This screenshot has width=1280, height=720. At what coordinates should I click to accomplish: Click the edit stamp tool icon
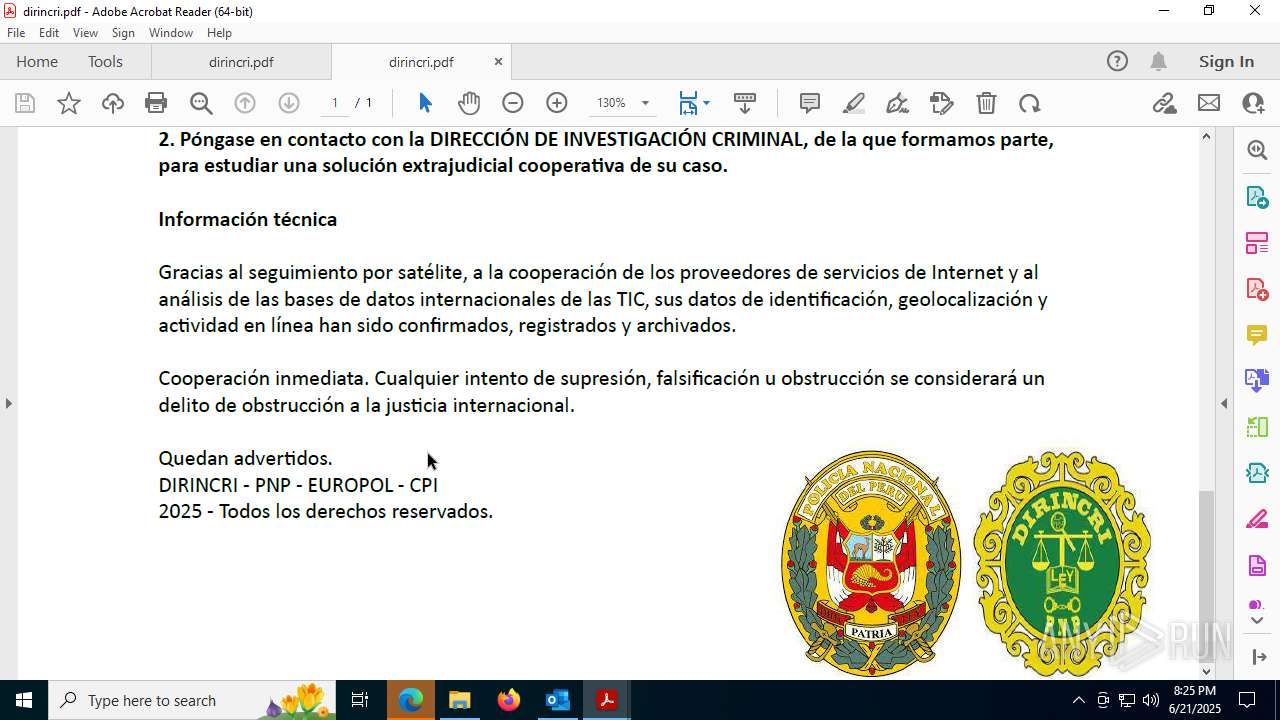tap(942, 103)
